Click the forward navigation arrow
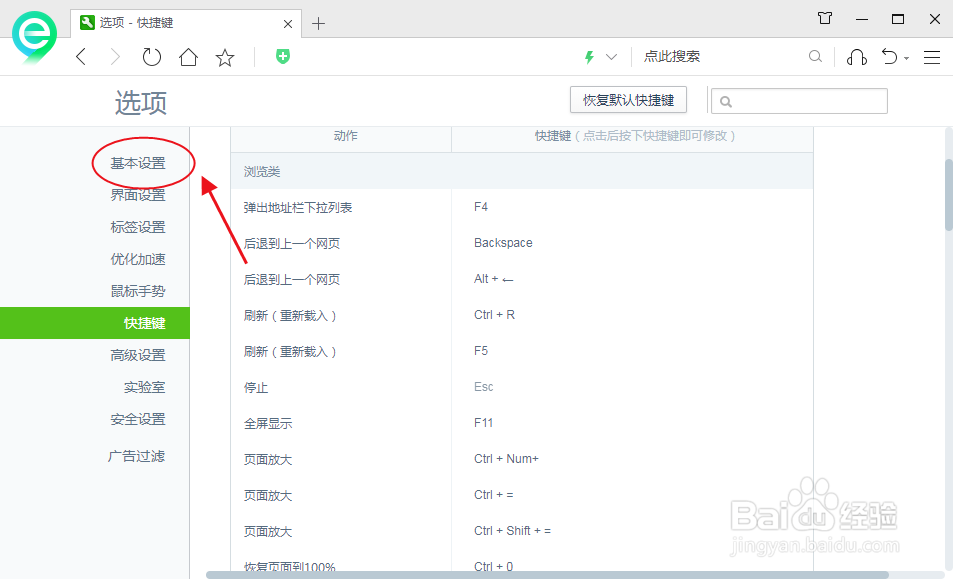Viewport: 953px width, 579px height. 115,57
